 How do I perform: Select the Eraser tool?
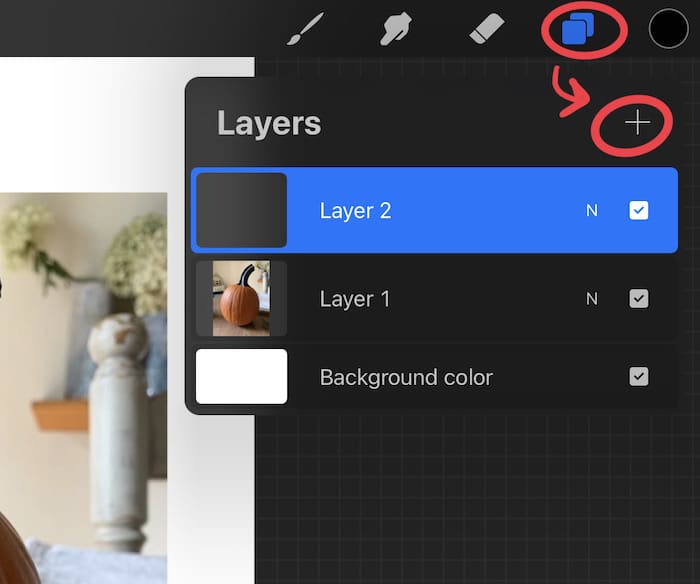coord(487,29)
